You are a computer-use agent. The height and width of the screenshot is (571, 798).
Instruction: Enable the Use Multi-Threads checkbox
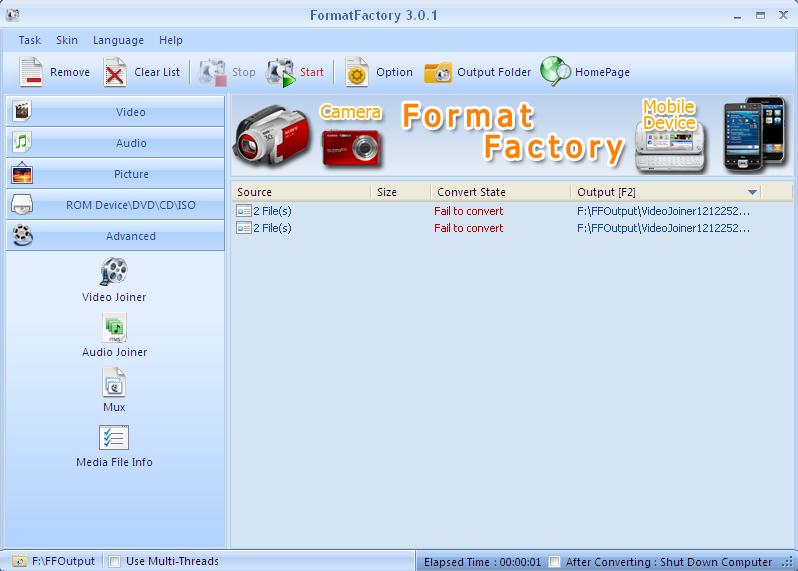click(x=115, y=561)
